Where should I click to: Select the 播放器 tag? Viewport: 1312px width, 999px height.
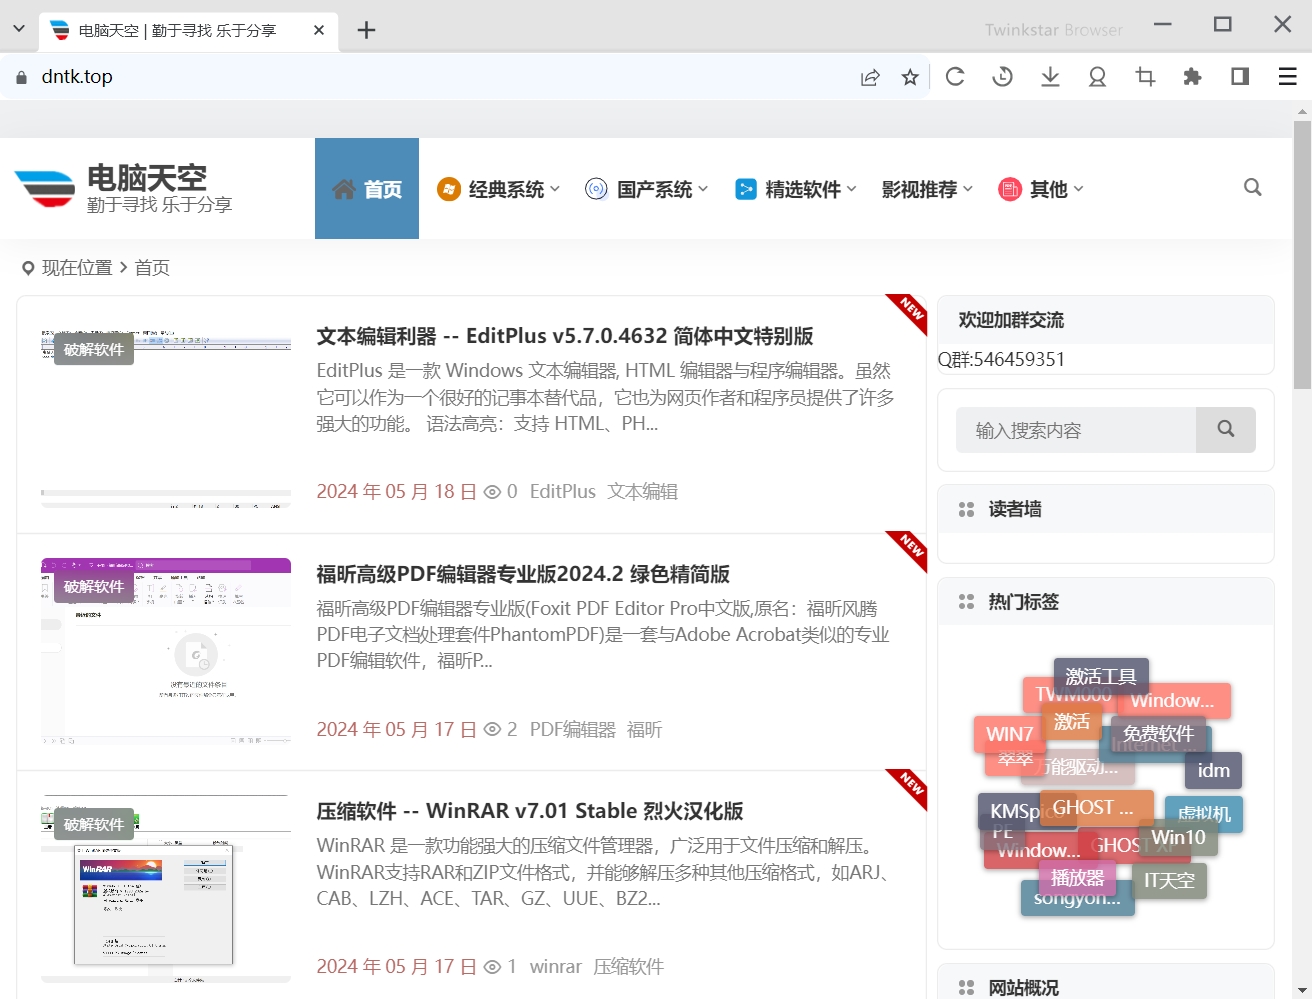[1077, 878]
